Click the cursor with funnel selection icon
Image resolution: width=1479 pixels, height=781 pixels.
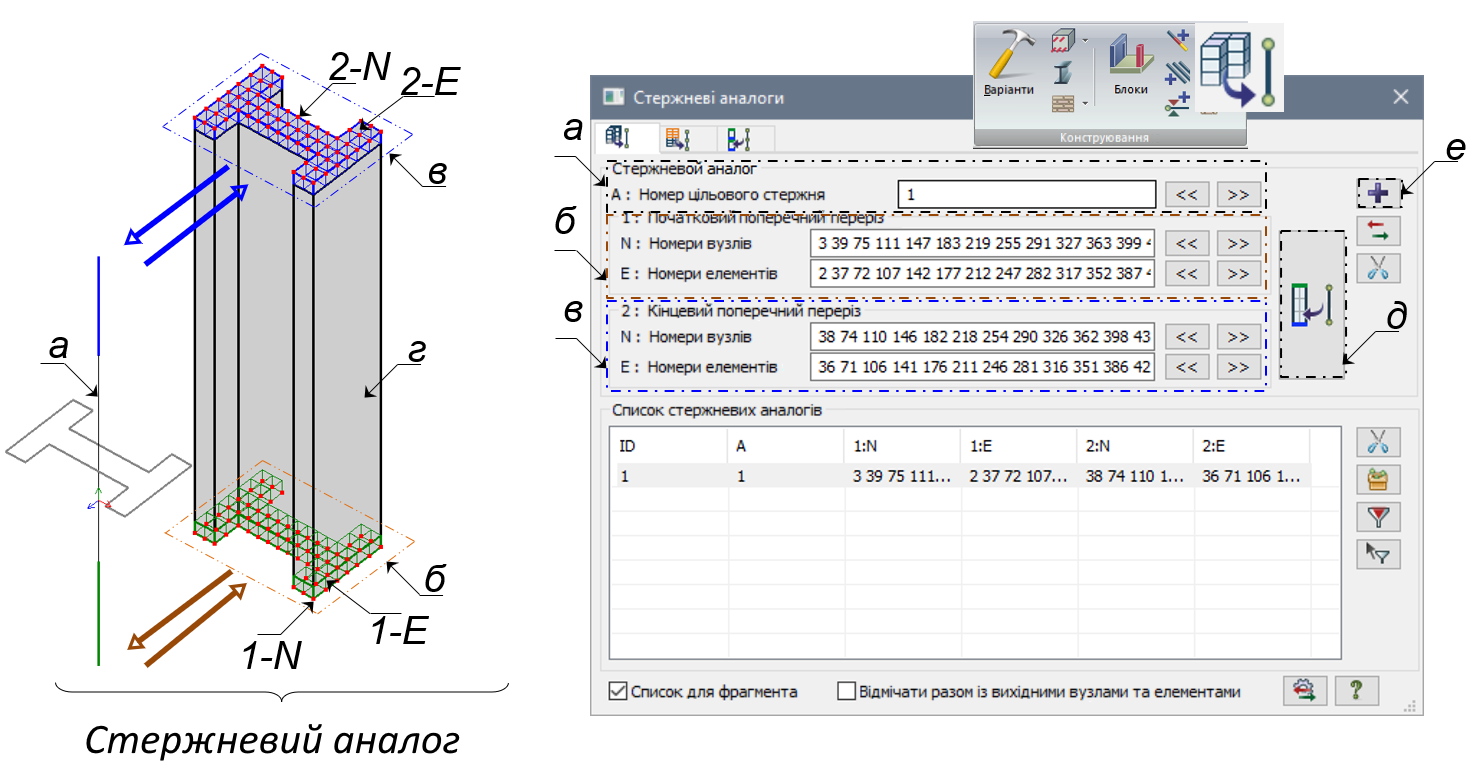coord(1378,553)
